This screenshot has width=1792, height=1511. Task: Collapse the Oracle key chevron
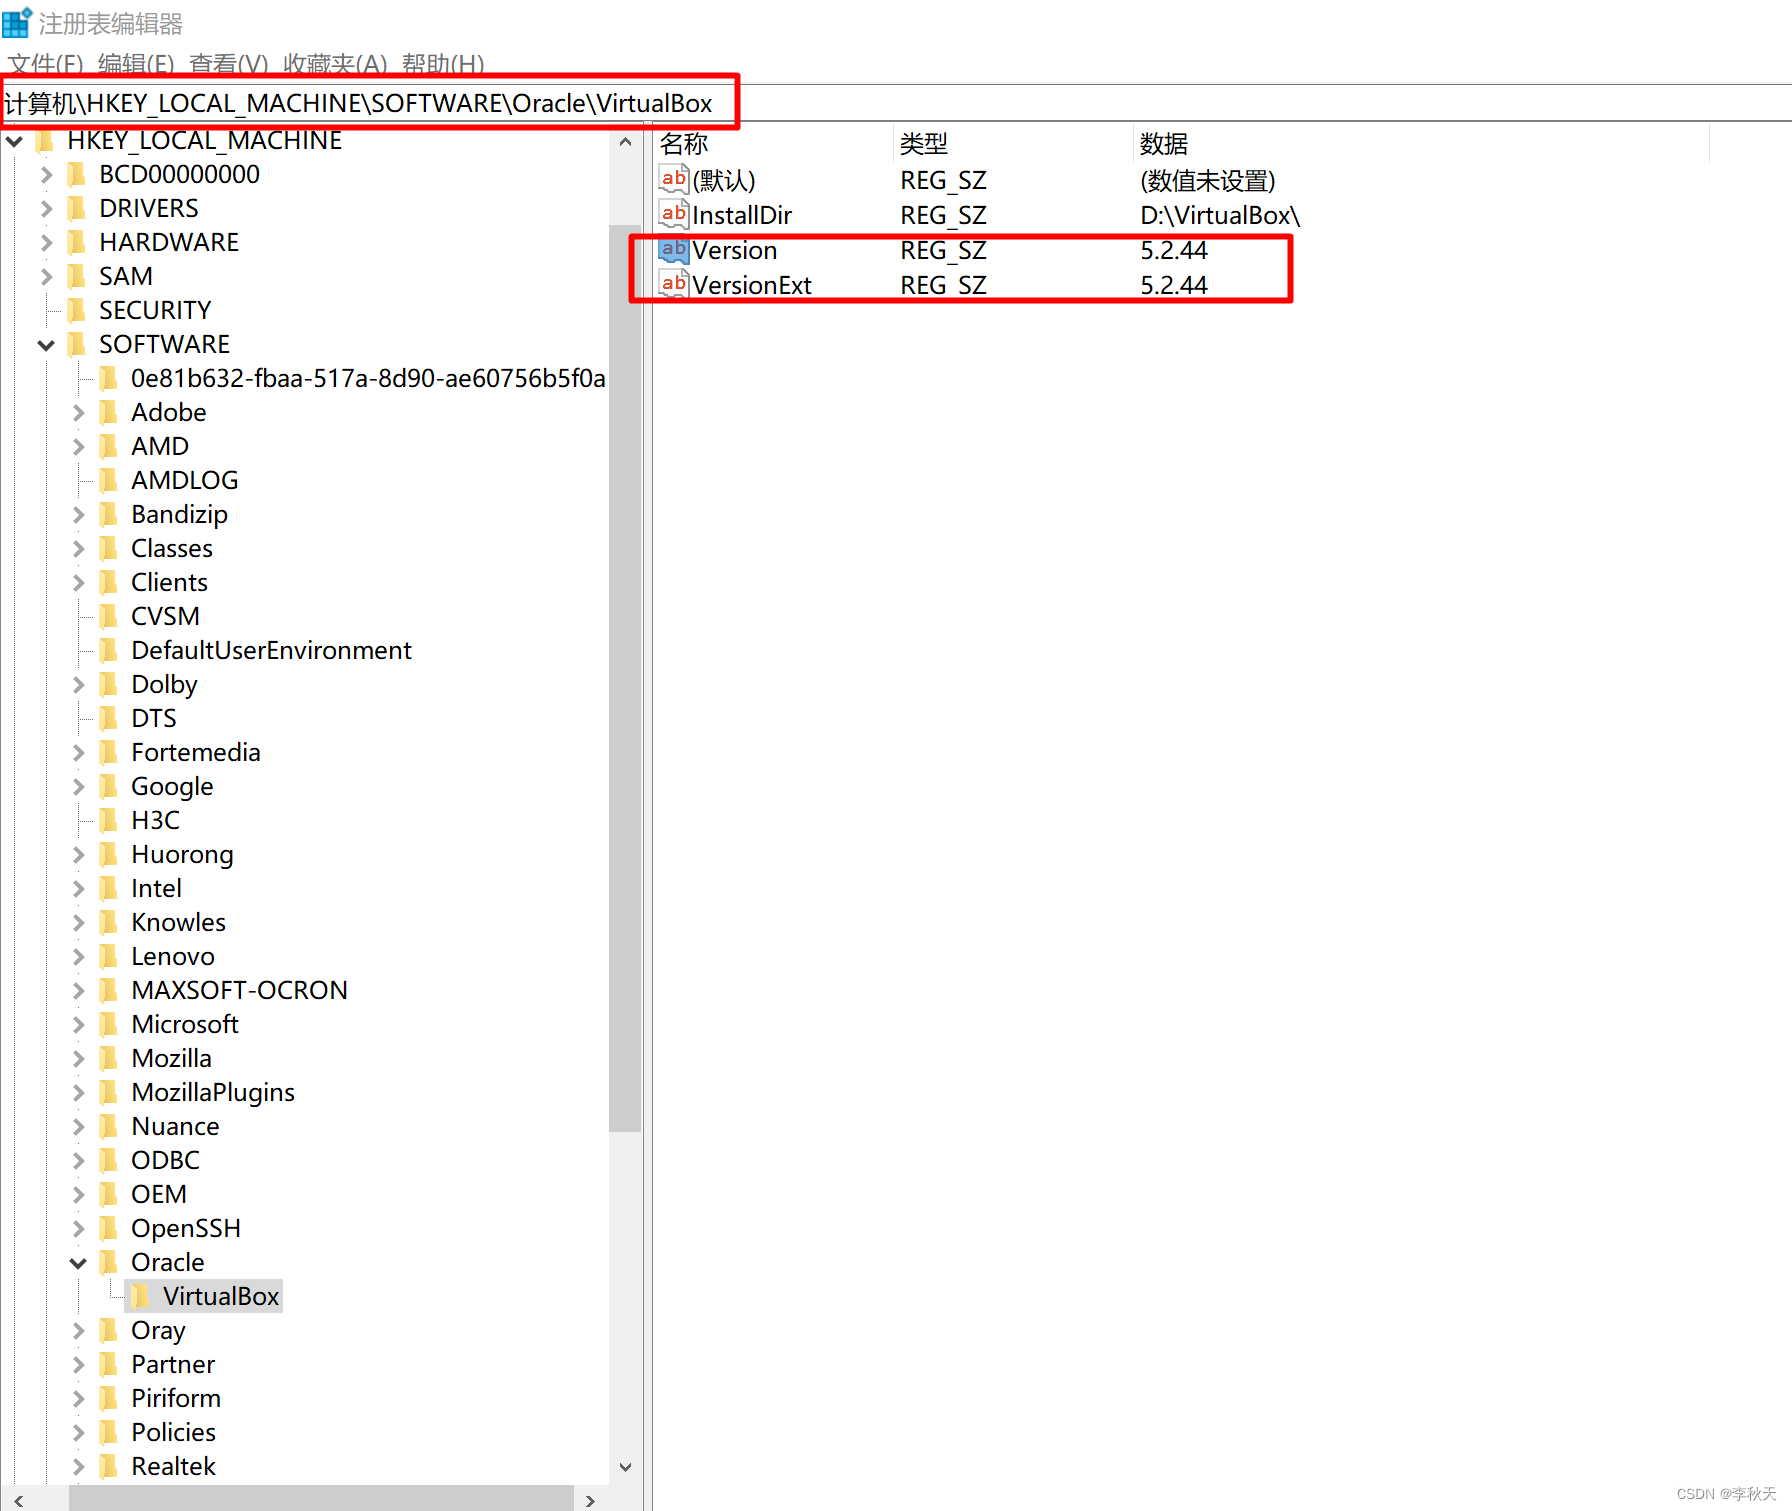78,1263
